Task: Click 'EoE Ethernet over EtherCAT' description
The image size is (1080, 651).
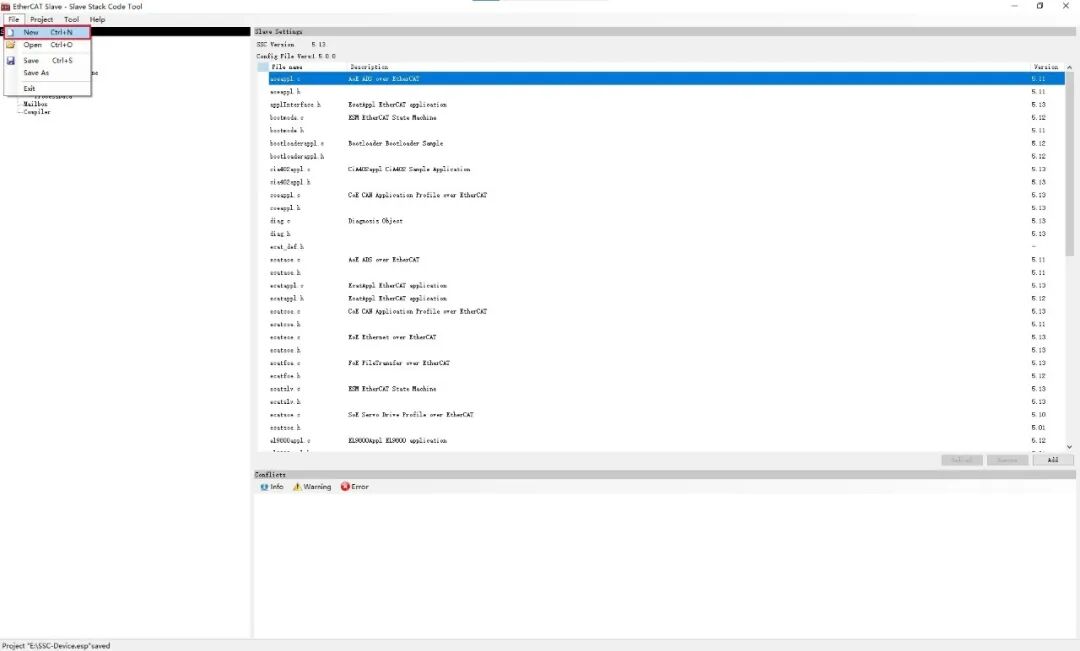Action: click(392, 338)
